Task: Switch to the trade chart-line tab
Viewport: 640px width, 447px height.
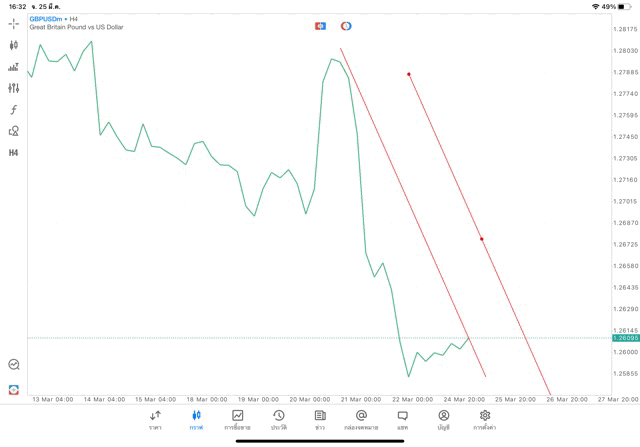Action: 237,420
